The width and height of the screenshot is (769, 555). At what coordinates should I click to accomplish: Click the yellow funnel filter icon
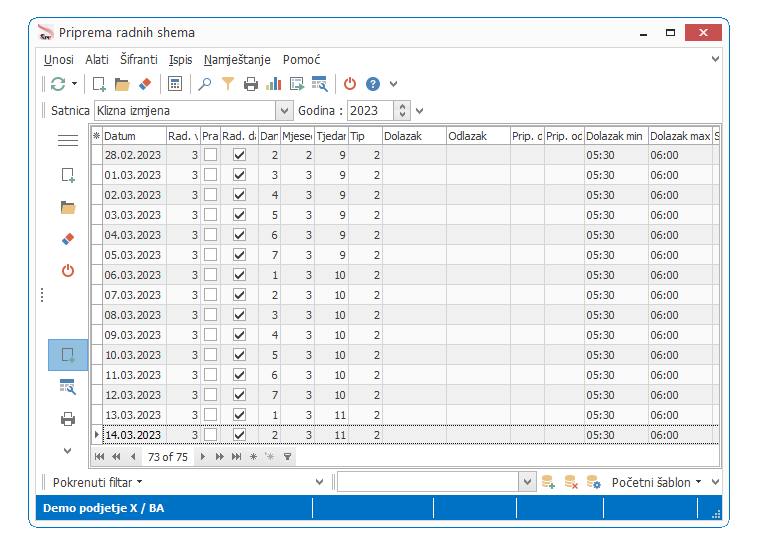coord(228,84)
